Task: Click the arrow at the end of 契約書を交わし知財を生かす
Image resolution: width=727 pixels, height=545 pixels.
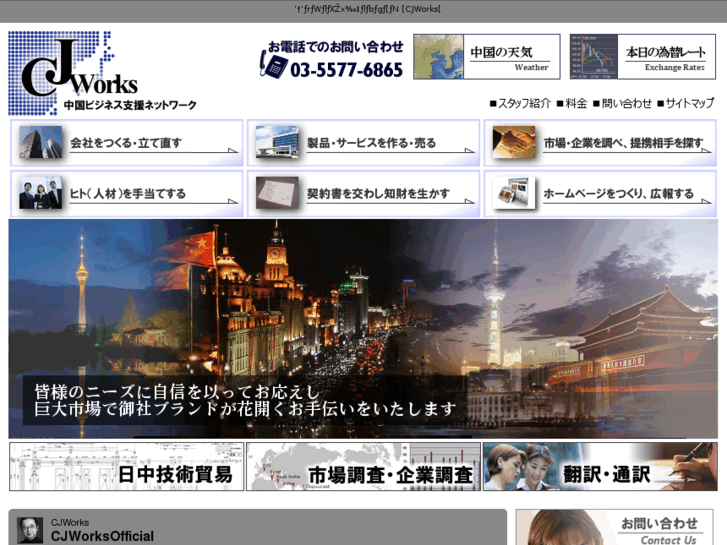Action: click(470, 201)
